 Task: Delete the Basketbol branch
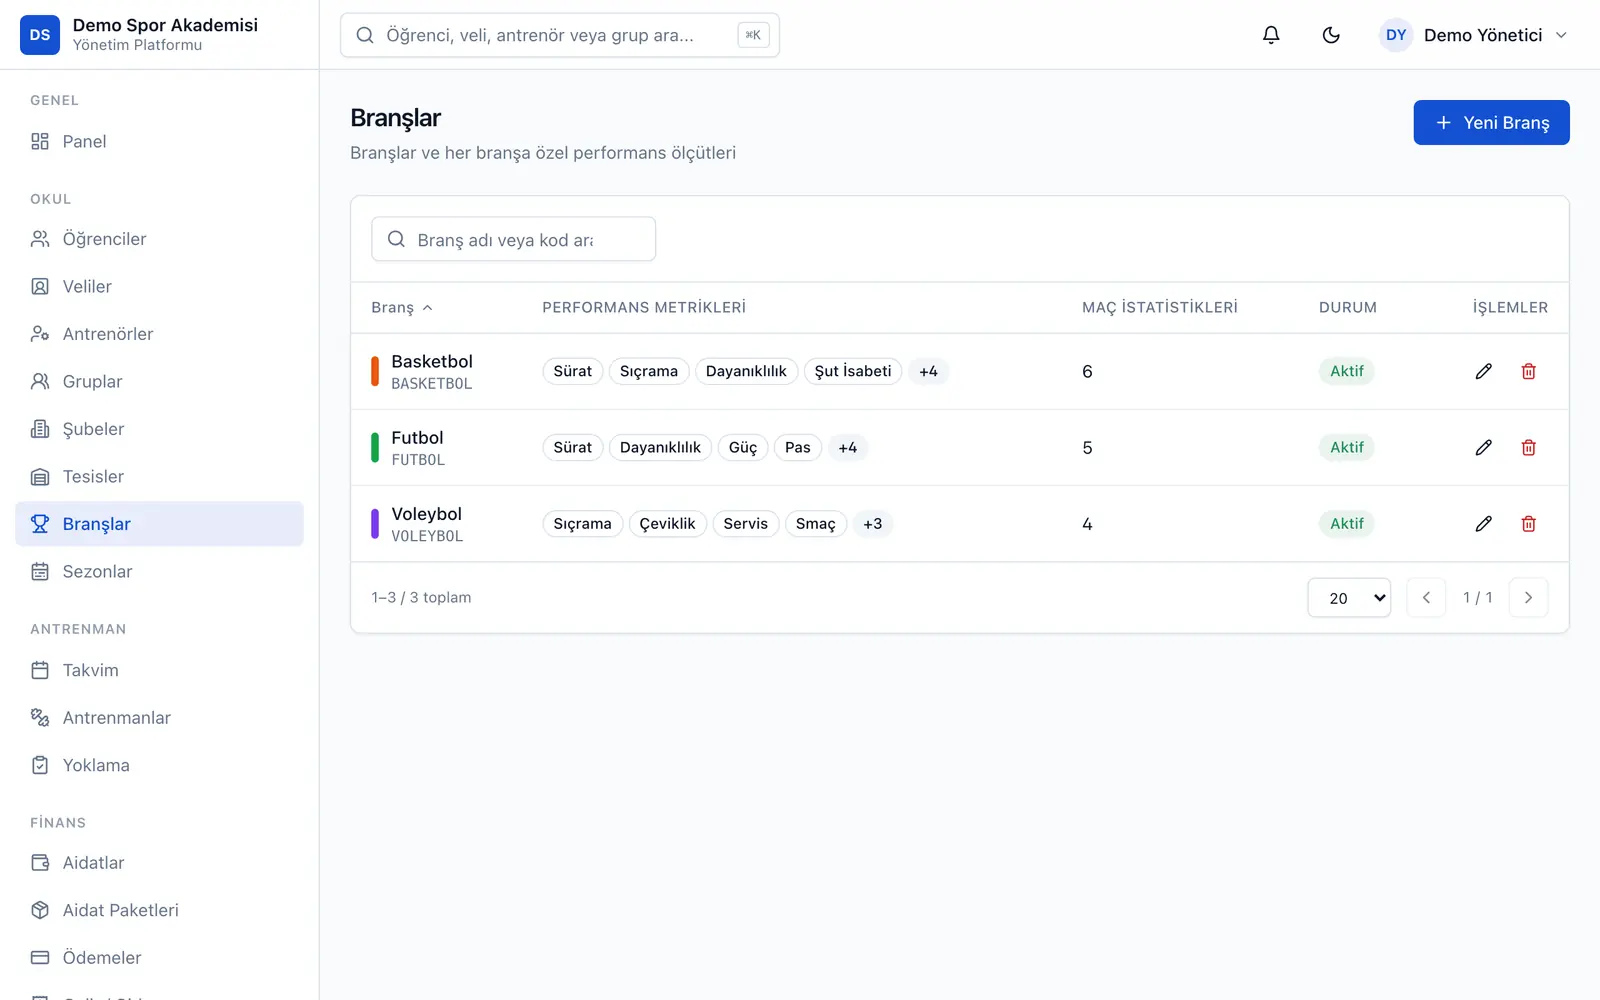[x=1528, y=371]
